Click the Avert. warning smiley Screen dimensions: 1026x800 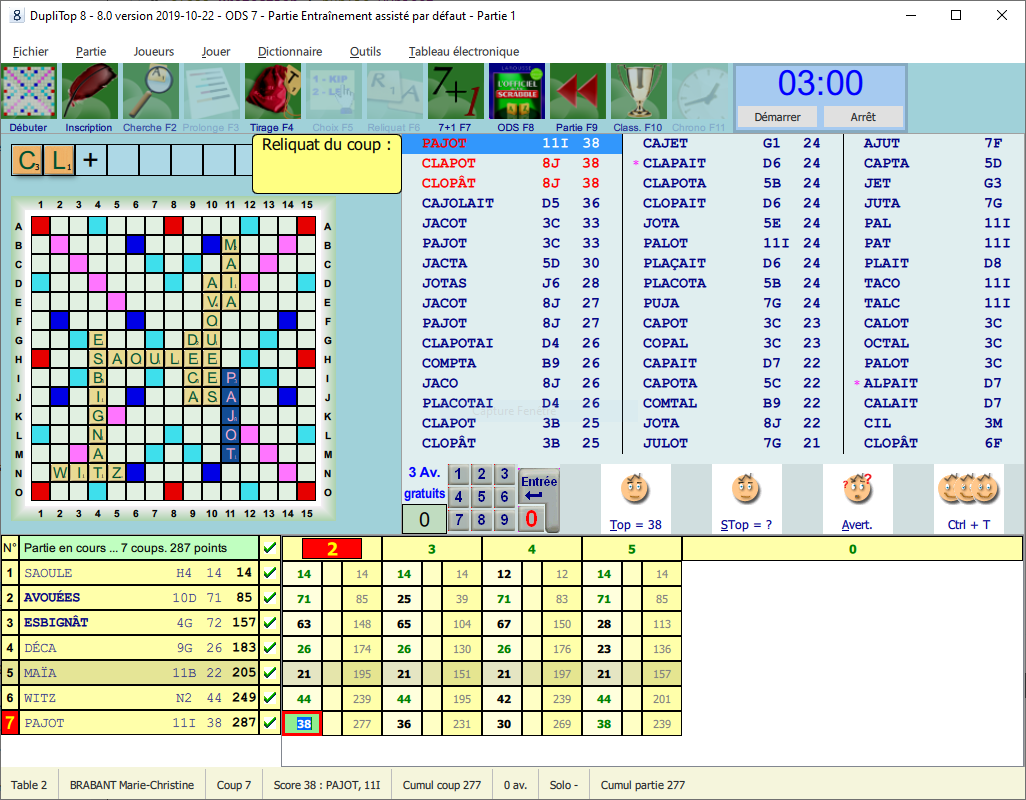pos(856,490)
